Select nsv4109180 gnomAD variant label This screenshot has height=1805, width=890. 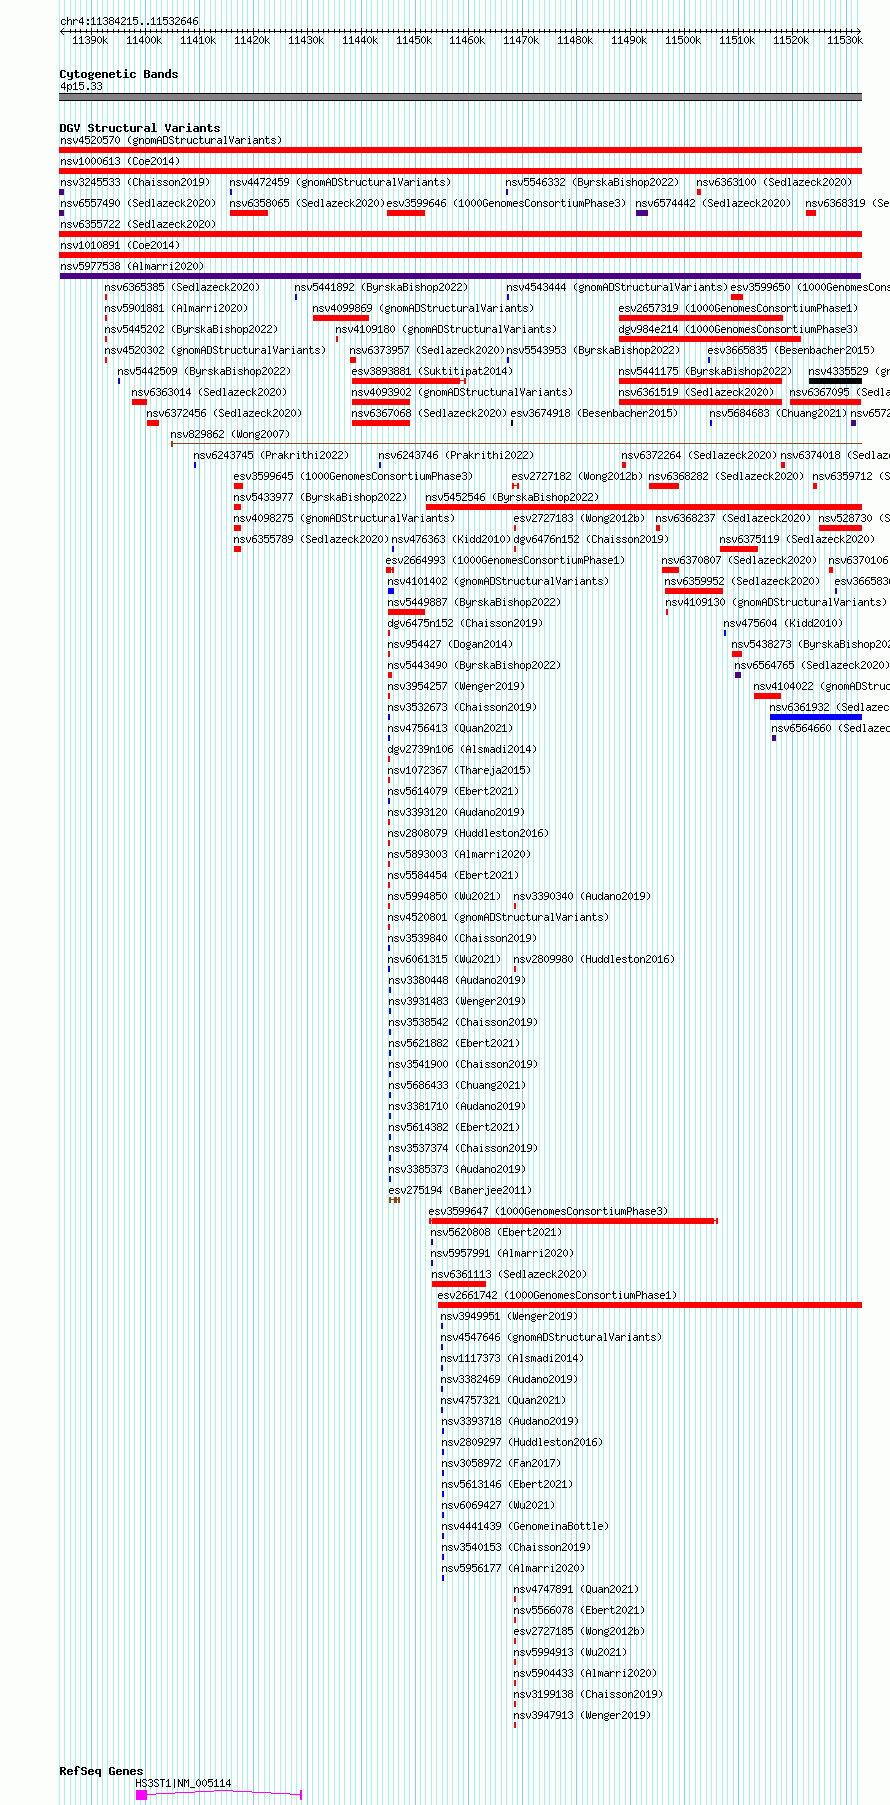point(446,329)
